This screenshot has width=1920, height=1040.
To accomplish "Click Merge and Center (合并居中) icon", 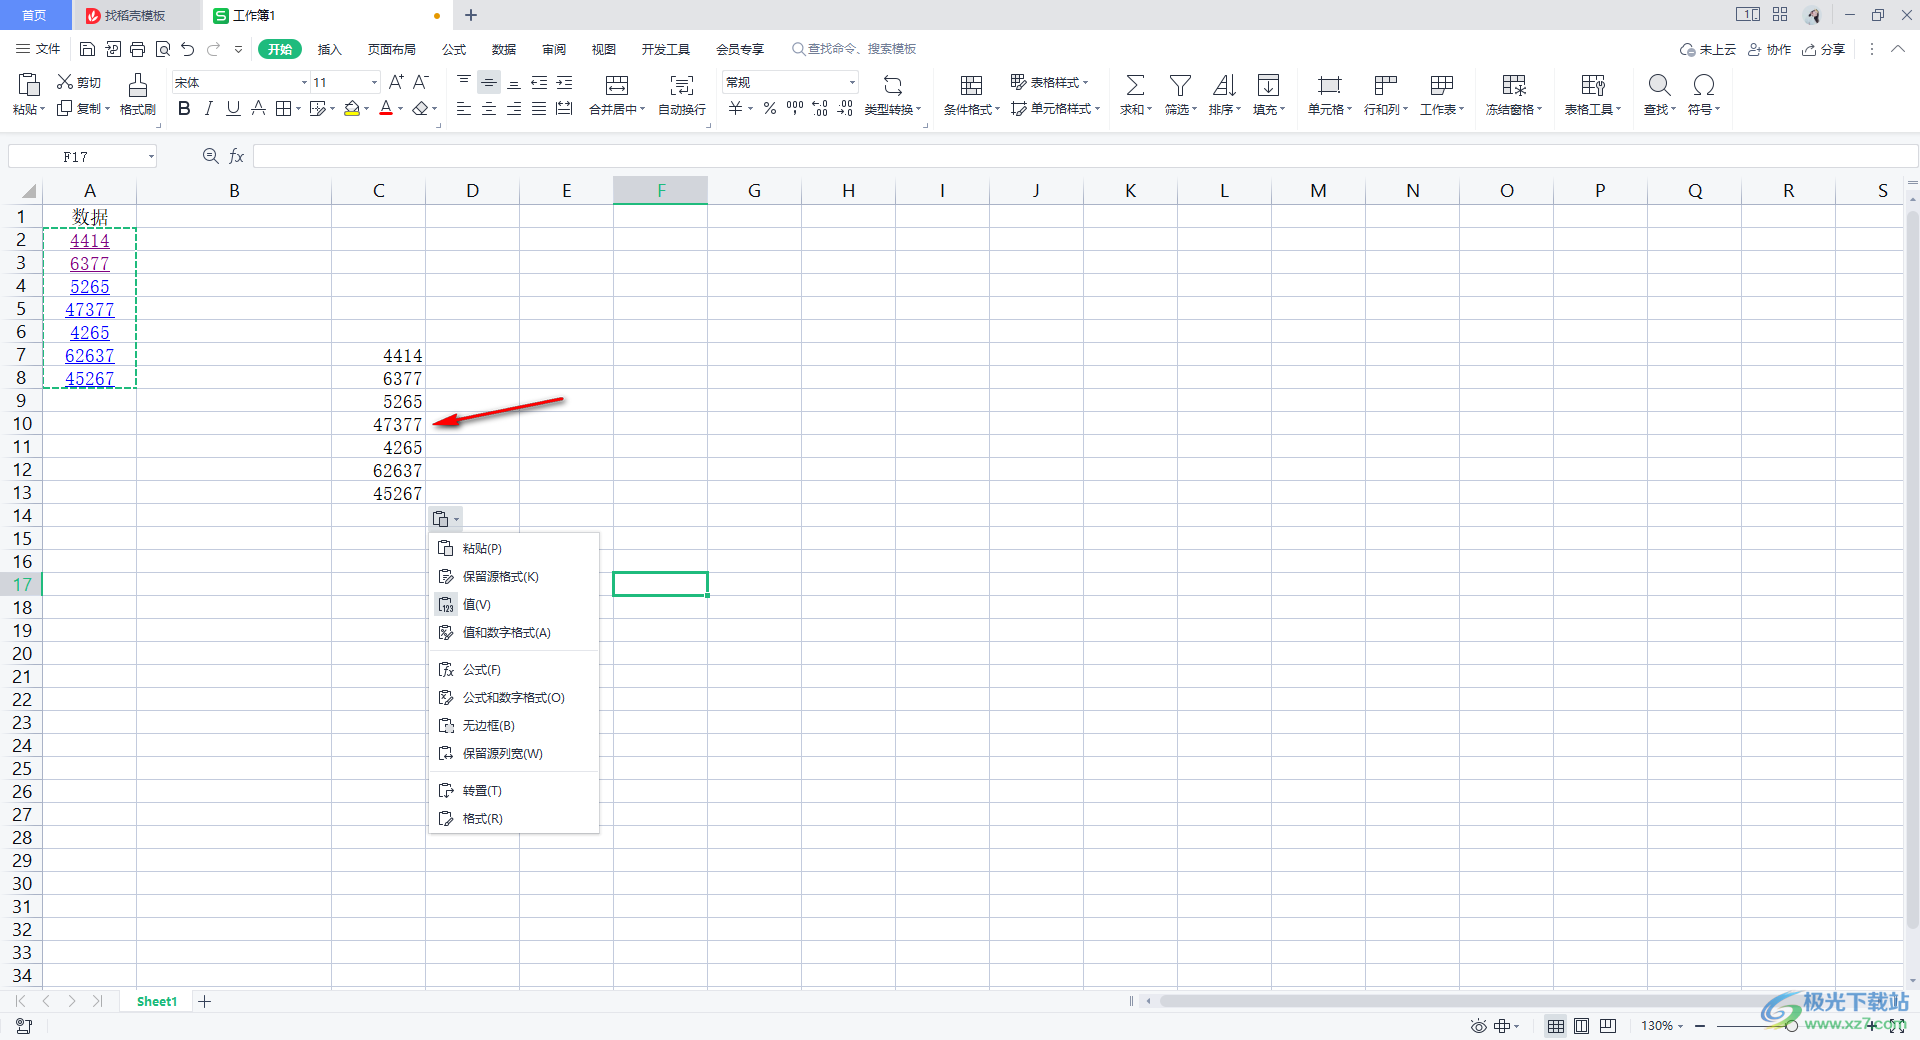I will click(x=617, y=85).
